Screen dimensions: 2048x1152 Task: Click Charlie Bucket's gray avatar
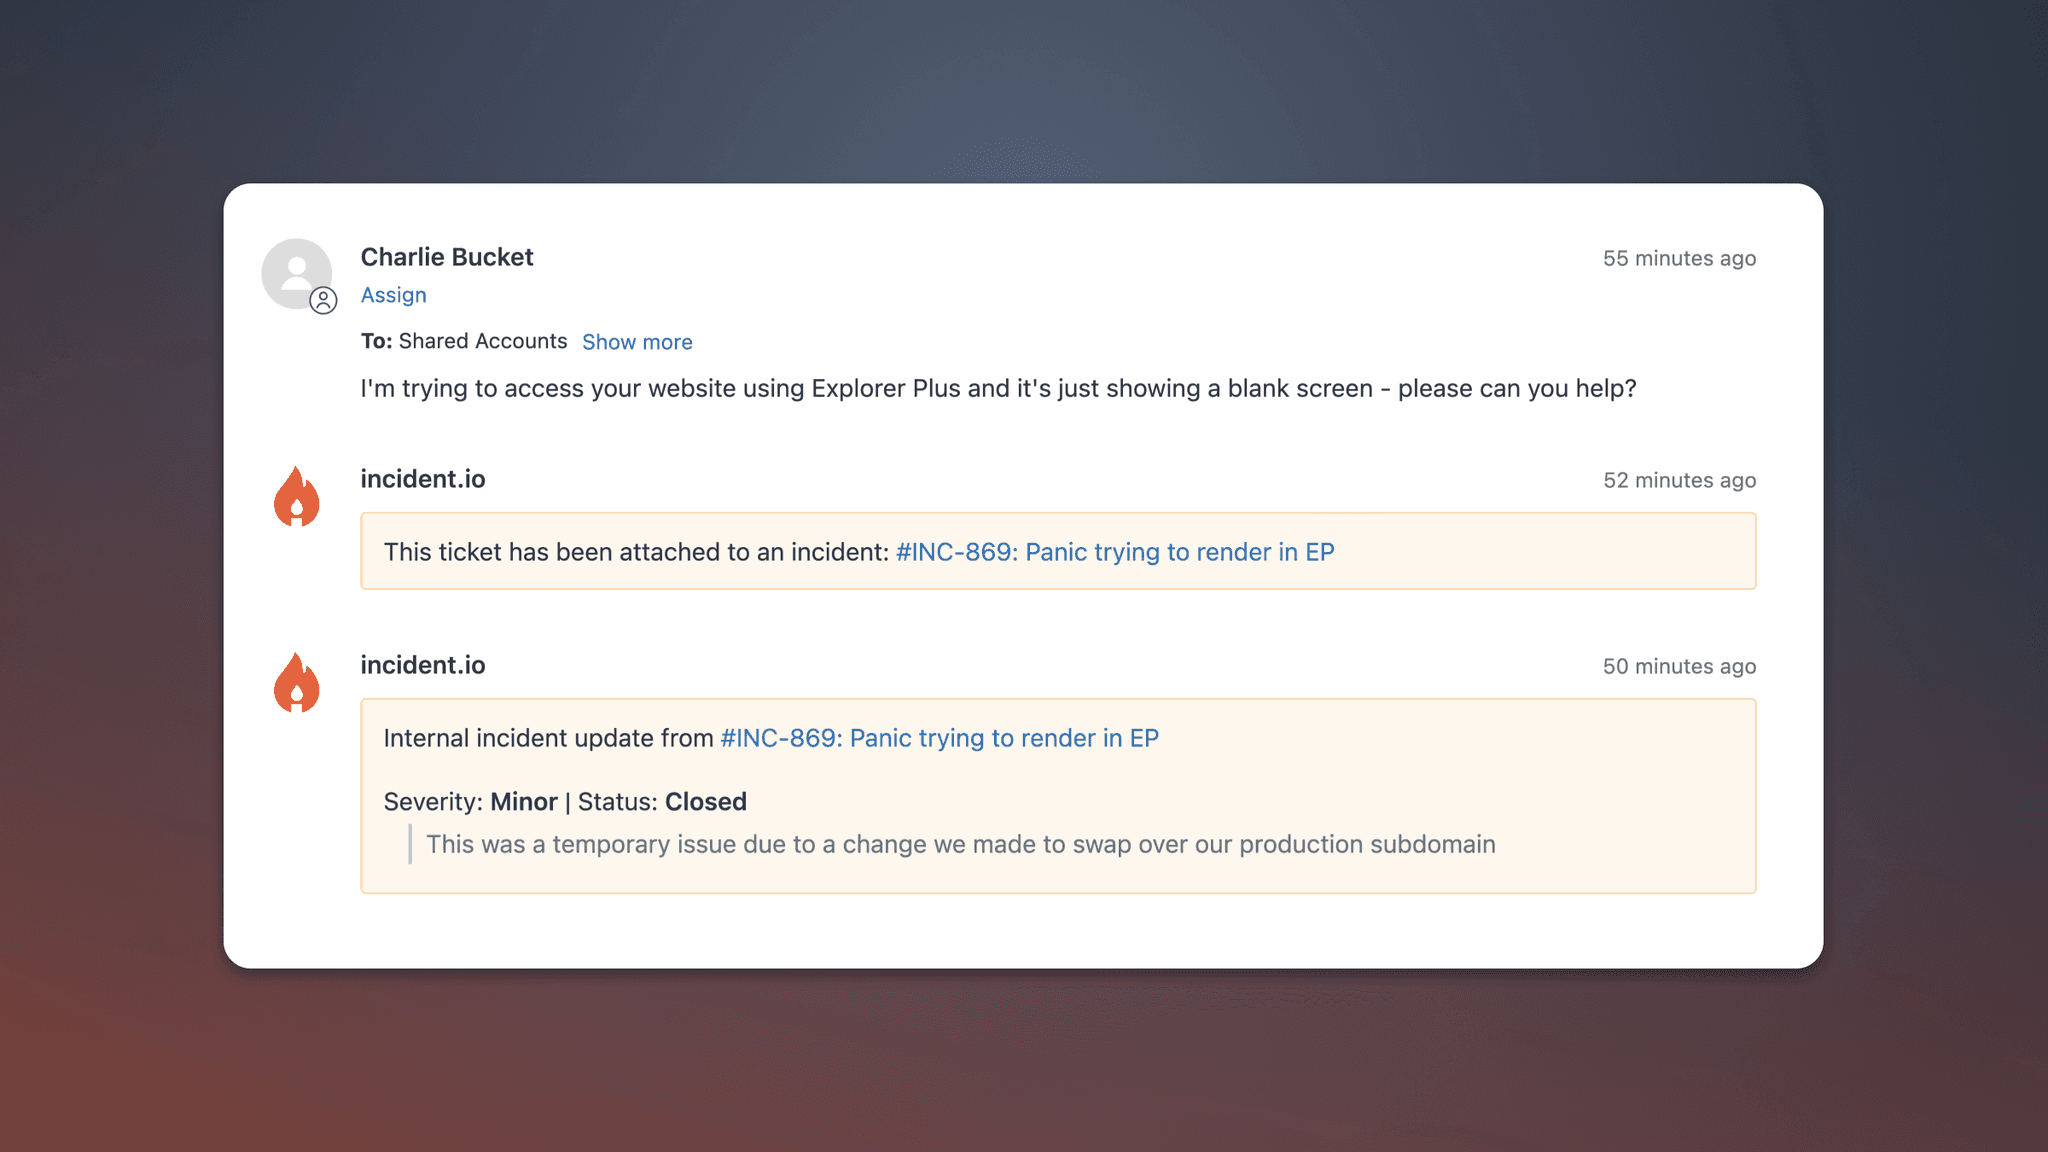click(x=296, y=273)
